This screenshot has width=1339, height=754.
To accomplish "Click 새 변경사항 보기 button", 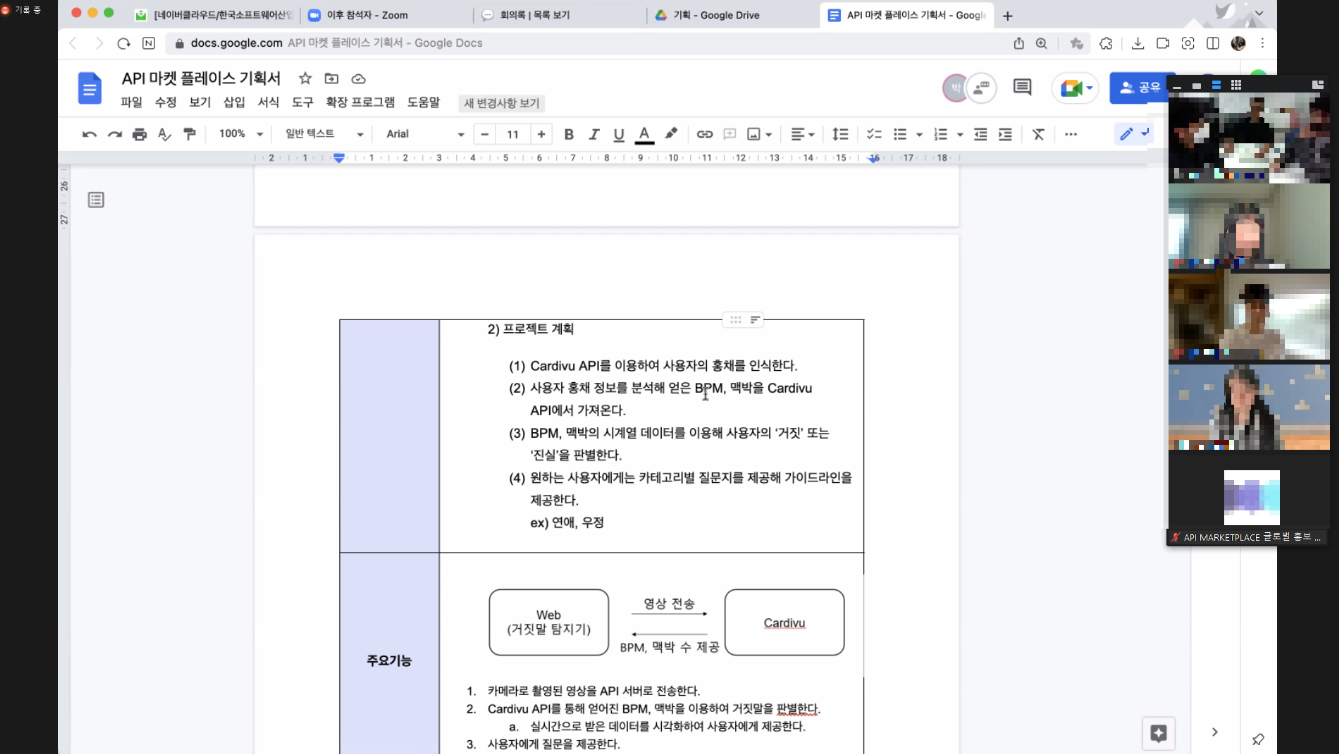I will (x=501, y=103).
